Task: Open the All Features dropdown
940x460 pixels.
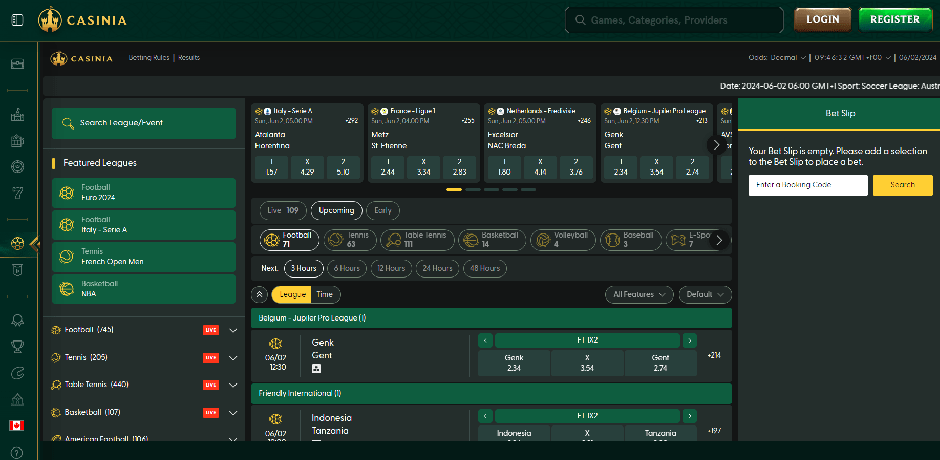Action: coord(639,294)
